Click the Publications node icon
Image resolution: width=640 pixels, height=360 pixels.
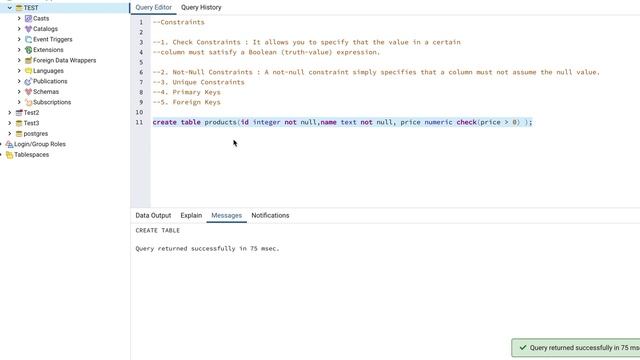[x=28, y=81]
